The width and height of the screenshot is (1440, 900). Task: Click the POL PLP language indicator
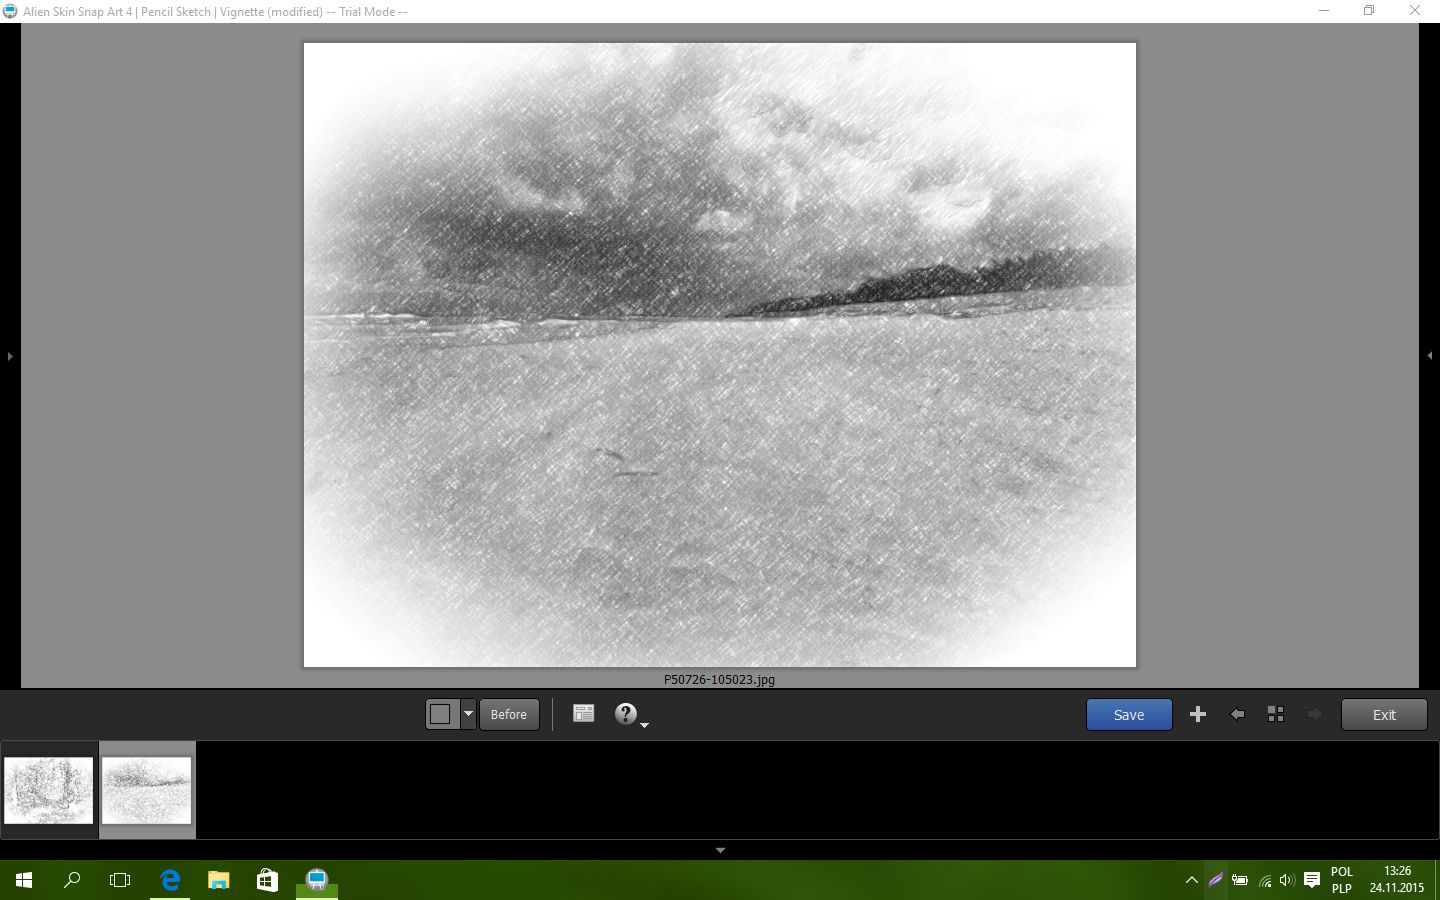[x=1342, y=880]
